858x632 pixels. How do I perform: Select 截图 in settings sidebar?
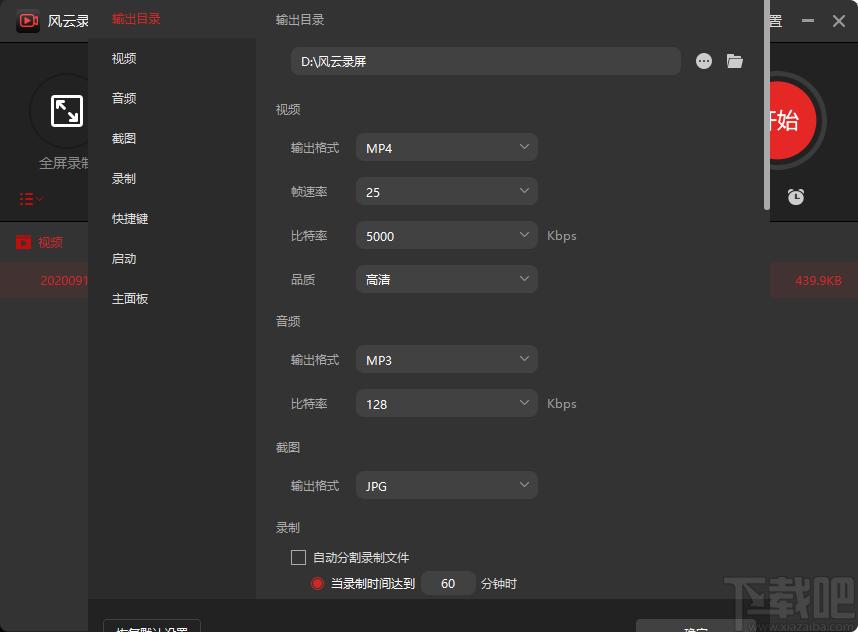(124, 138)
